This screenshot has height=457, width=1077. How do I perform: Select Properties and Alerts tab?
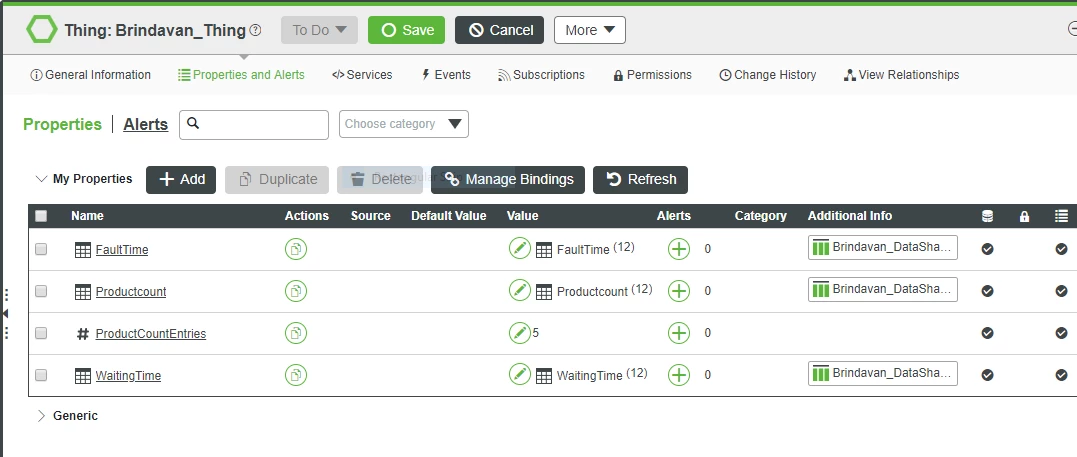(x=241, y=75)
